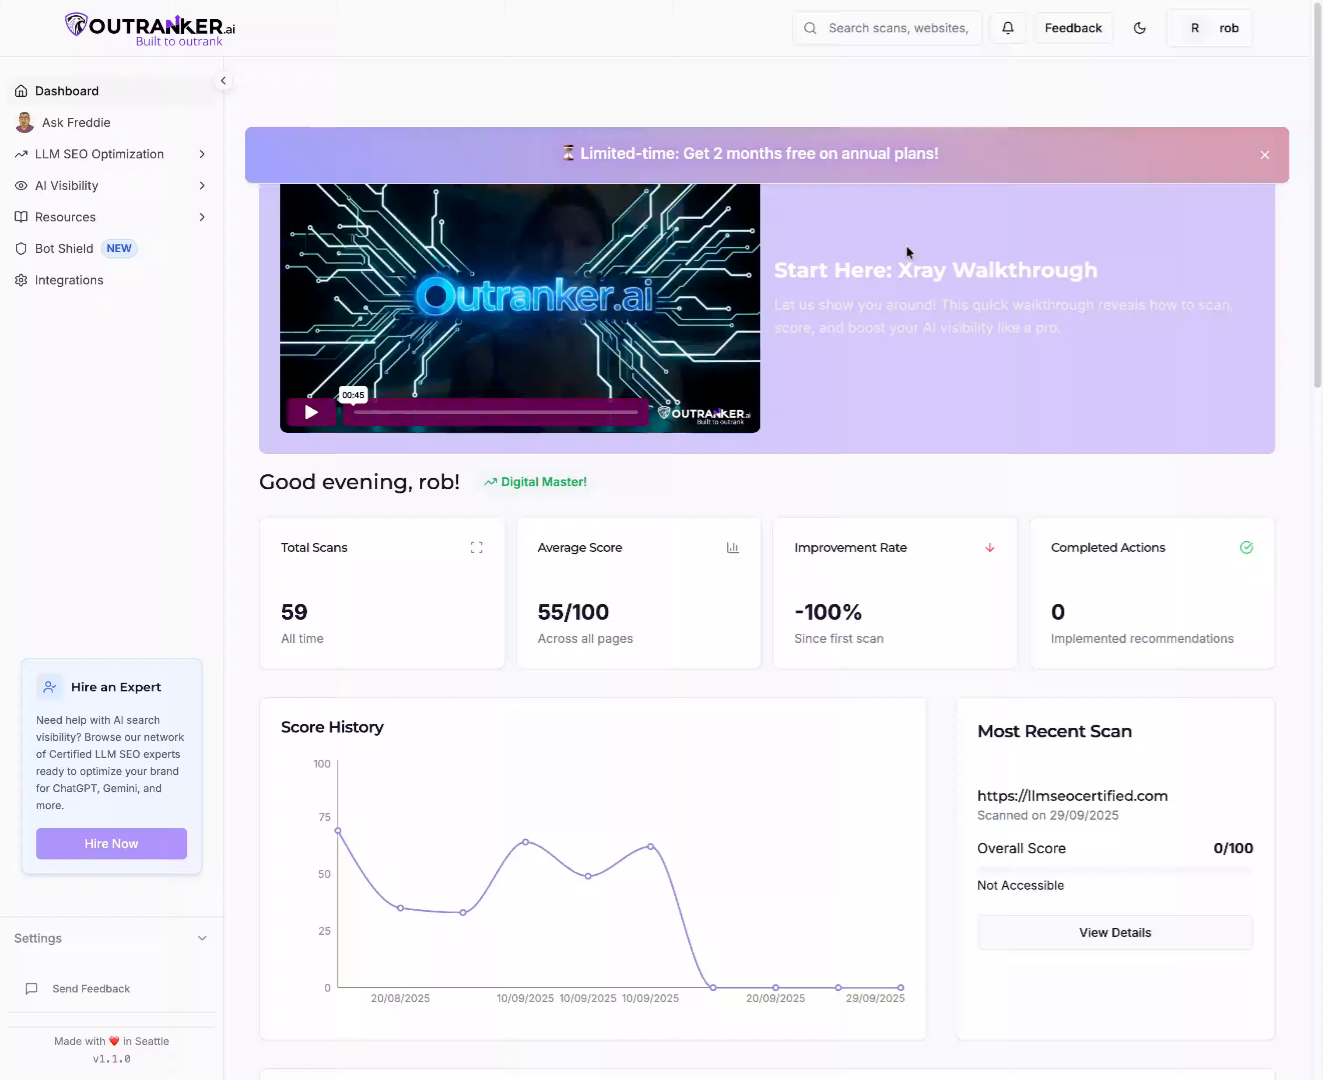The image size is (1323, 1080).
Task: Click Freddie's avatar icon
Action: click(x=25, y=123)
